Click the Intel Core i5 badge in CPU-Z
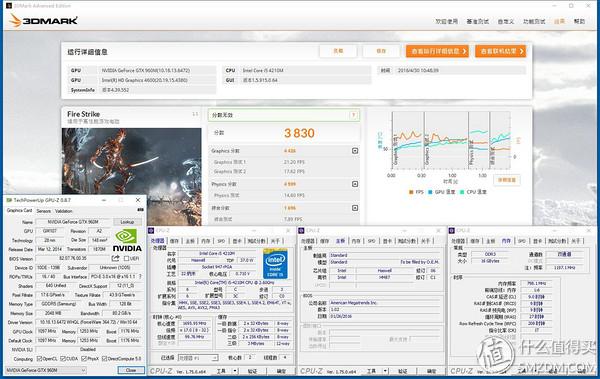 [x=275, y=264]
